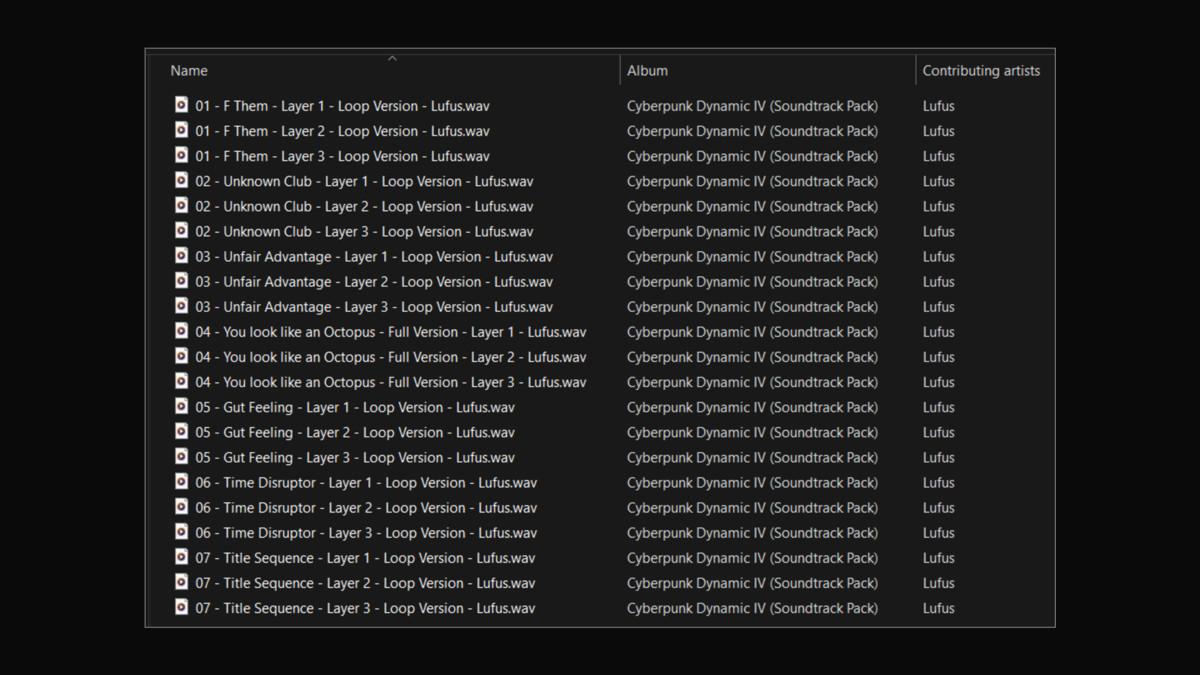Viewport: 1200px width, 675px height.
Task: Click the Contributing artists column header
Action: [980, 71]
